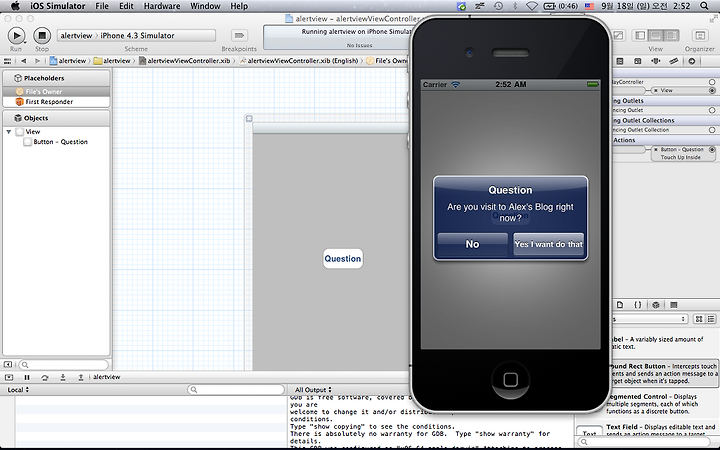
Task: Open the Size inspector ruler icon
Action: 674,61
